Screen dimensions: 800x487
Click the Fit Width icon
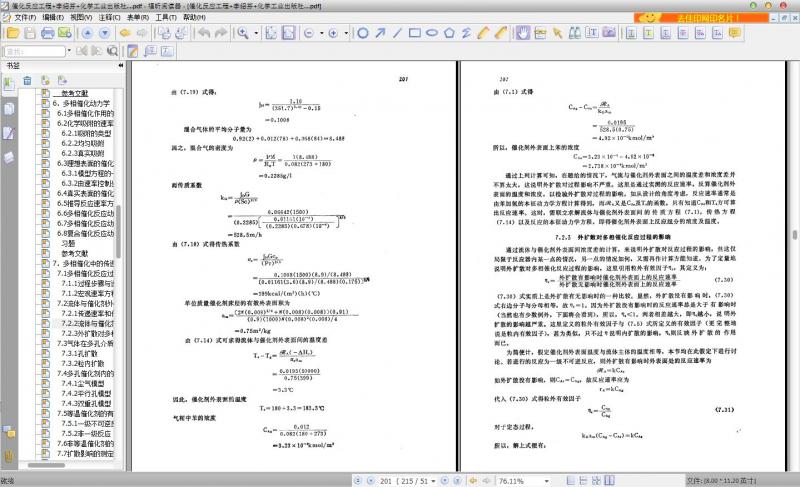(288, 33)
